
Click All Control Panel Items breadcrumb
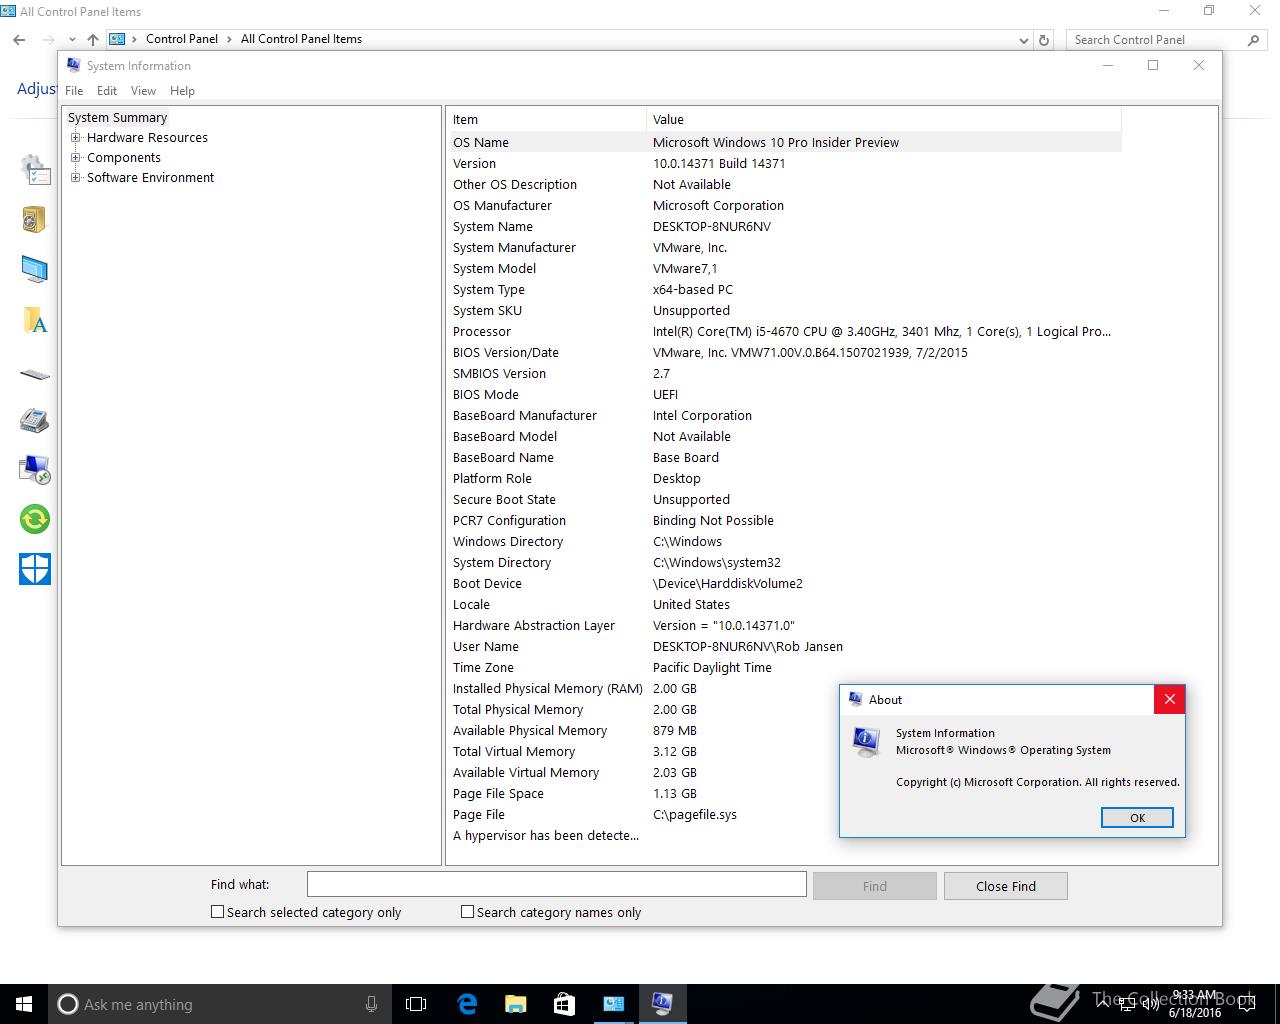[x=301, y=39]
